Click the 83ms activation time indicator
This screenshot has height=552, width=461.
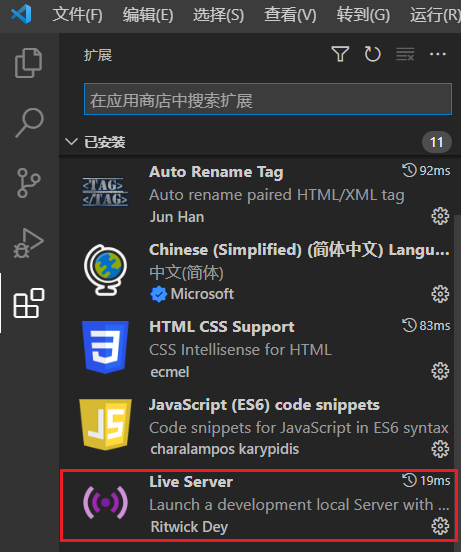point(426,326)
